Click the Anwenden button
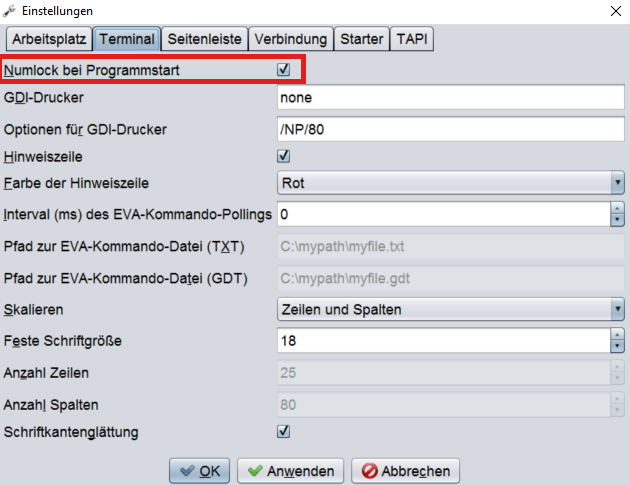Screen dimensions: 630x485 [x=290, y=471]
